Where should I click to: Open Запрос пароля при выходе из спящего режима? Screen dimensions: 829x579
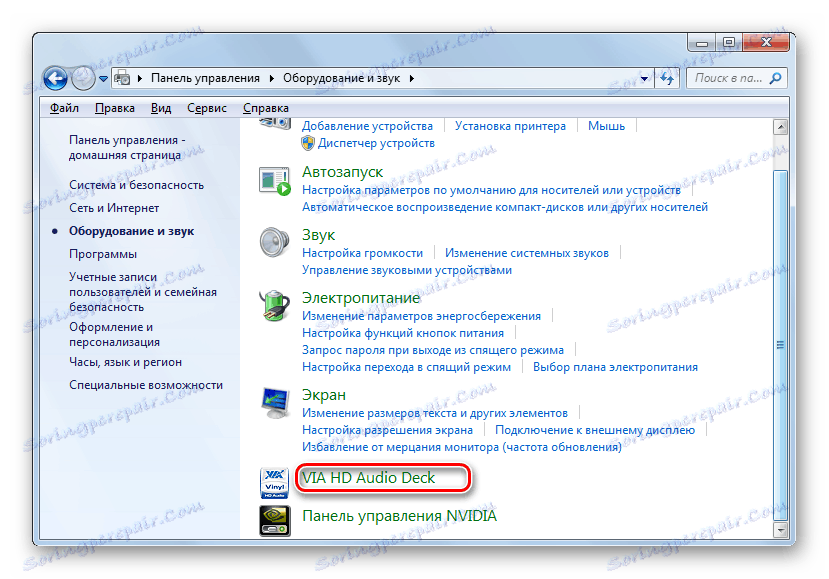[432, 350]
